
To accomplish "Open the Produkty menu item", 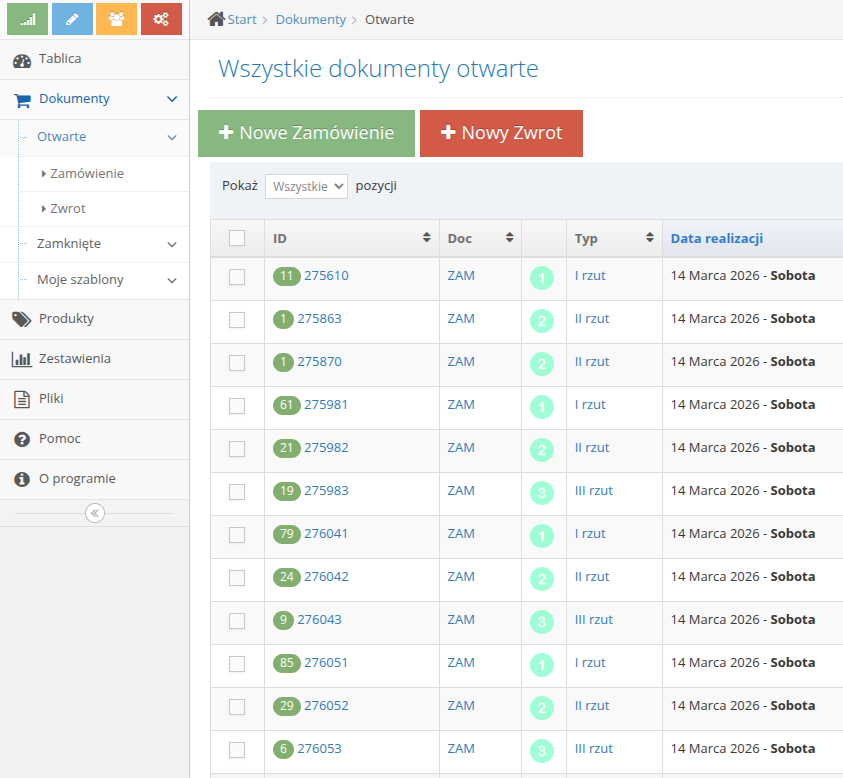I will [x=66, y=319].
